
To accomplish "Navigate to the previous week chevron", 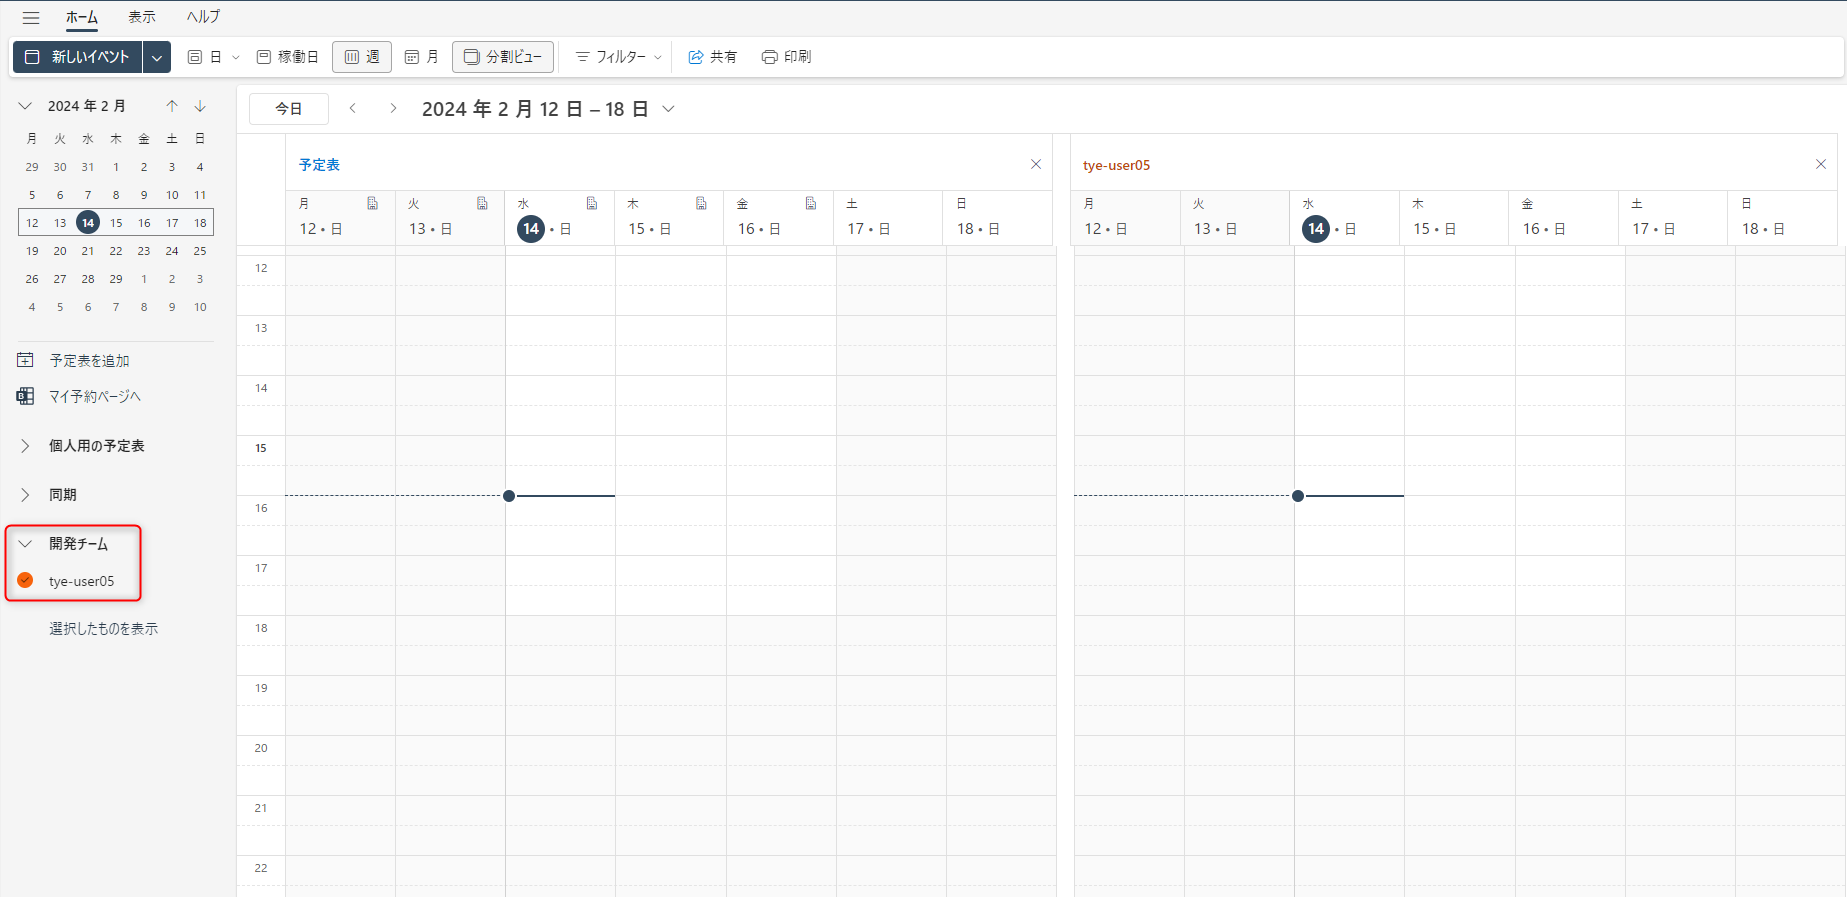I will 353,108.
